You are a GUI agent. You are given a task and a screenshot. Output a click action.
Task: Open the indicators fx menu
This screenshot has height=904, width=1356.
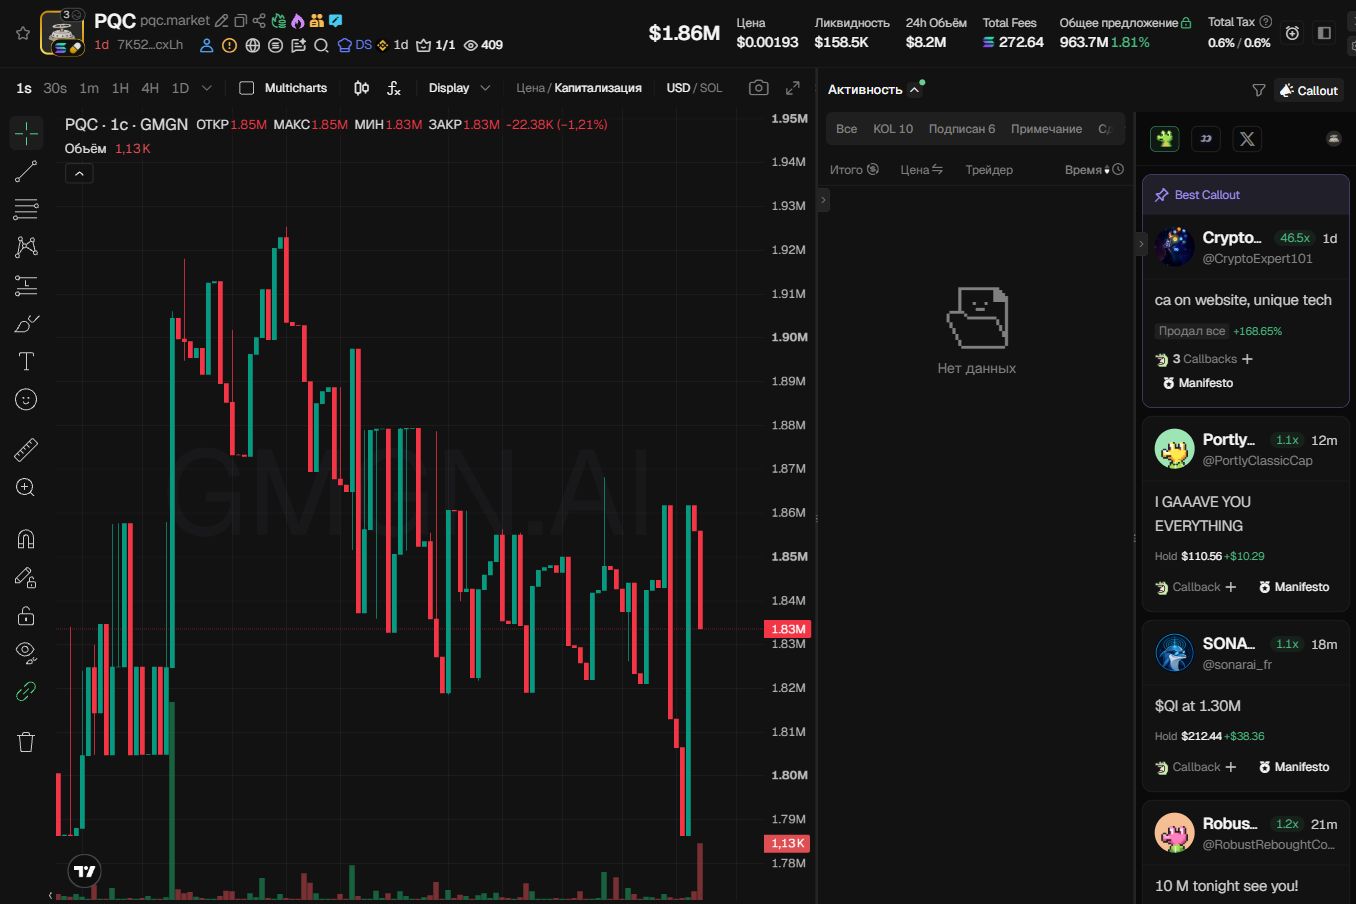tap(393, 88)
